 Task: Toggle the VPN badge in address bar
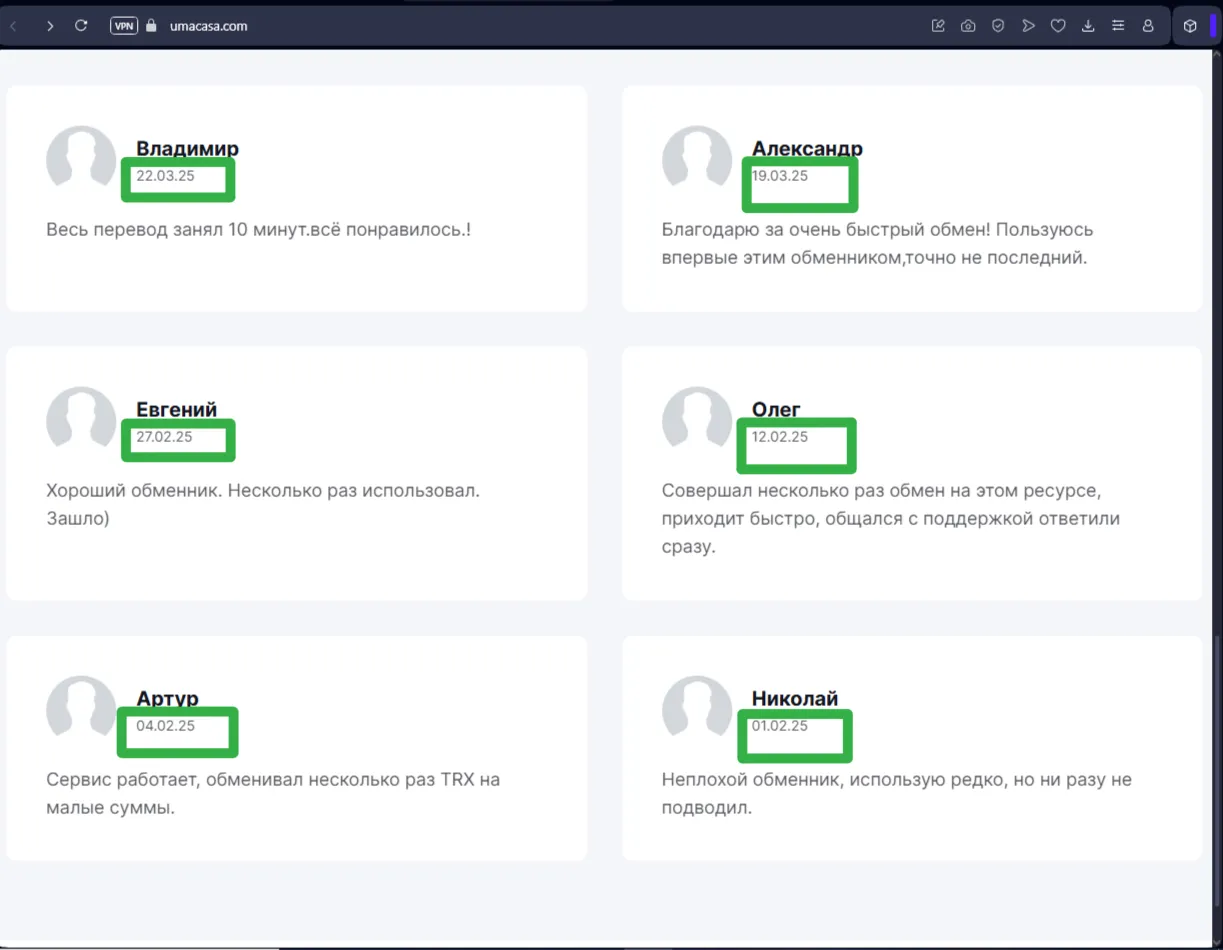pos(124,26)
